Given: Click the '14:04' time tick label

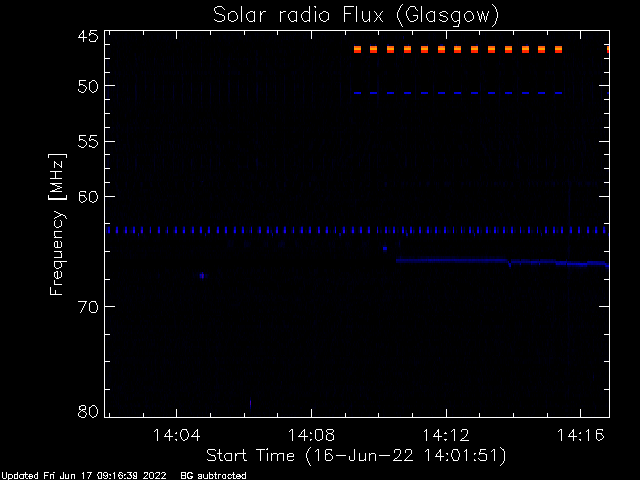Looking at the screenshot, I should [x=177, y=435].
